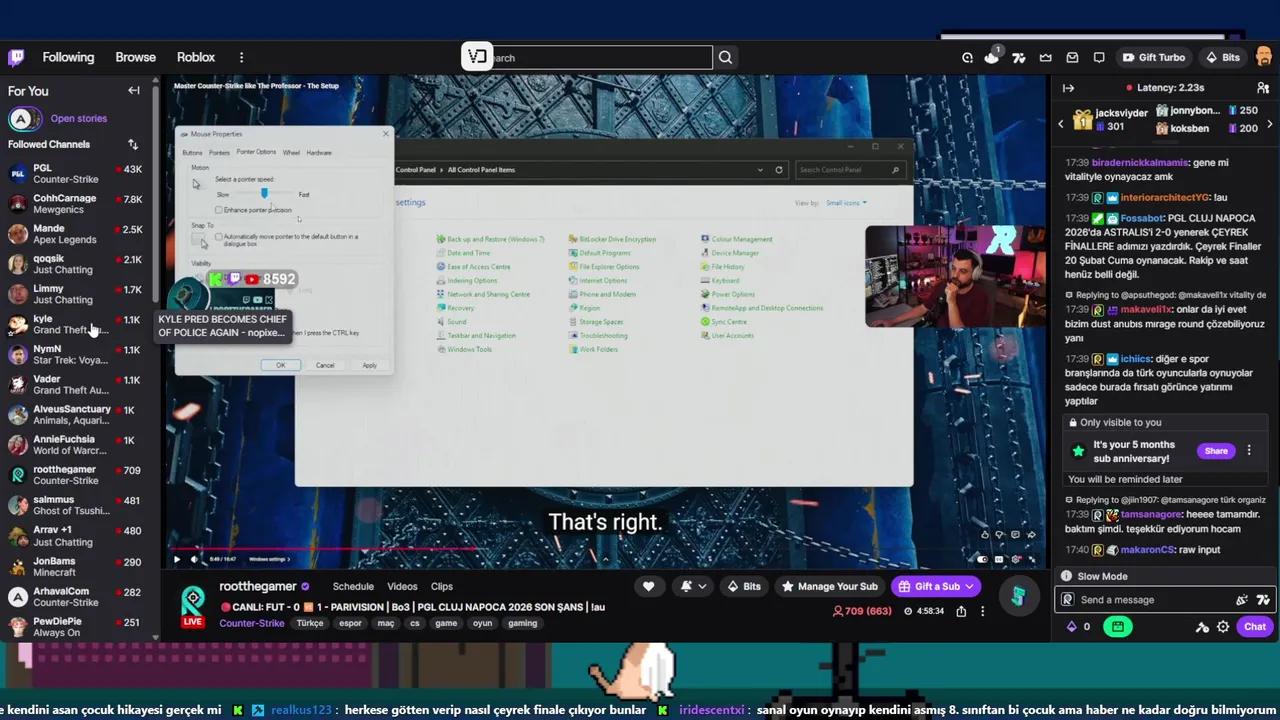The image size is (1280, 720).
Task: Collapse the For You sidebar
Action: pyautogui.click(x=134, y=90)
